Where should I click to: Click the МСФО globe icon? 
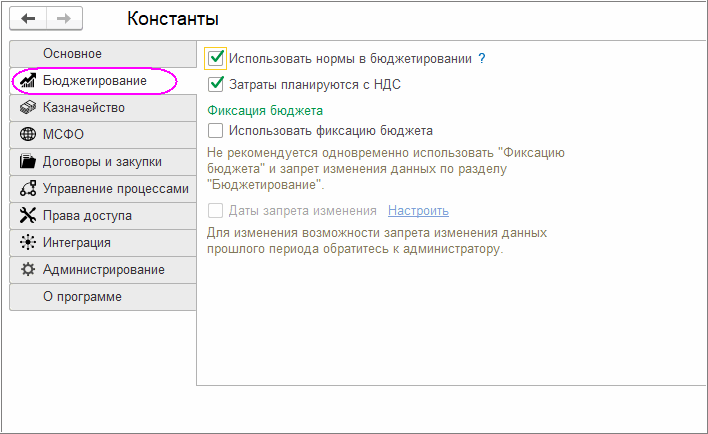tap(28, 134)
